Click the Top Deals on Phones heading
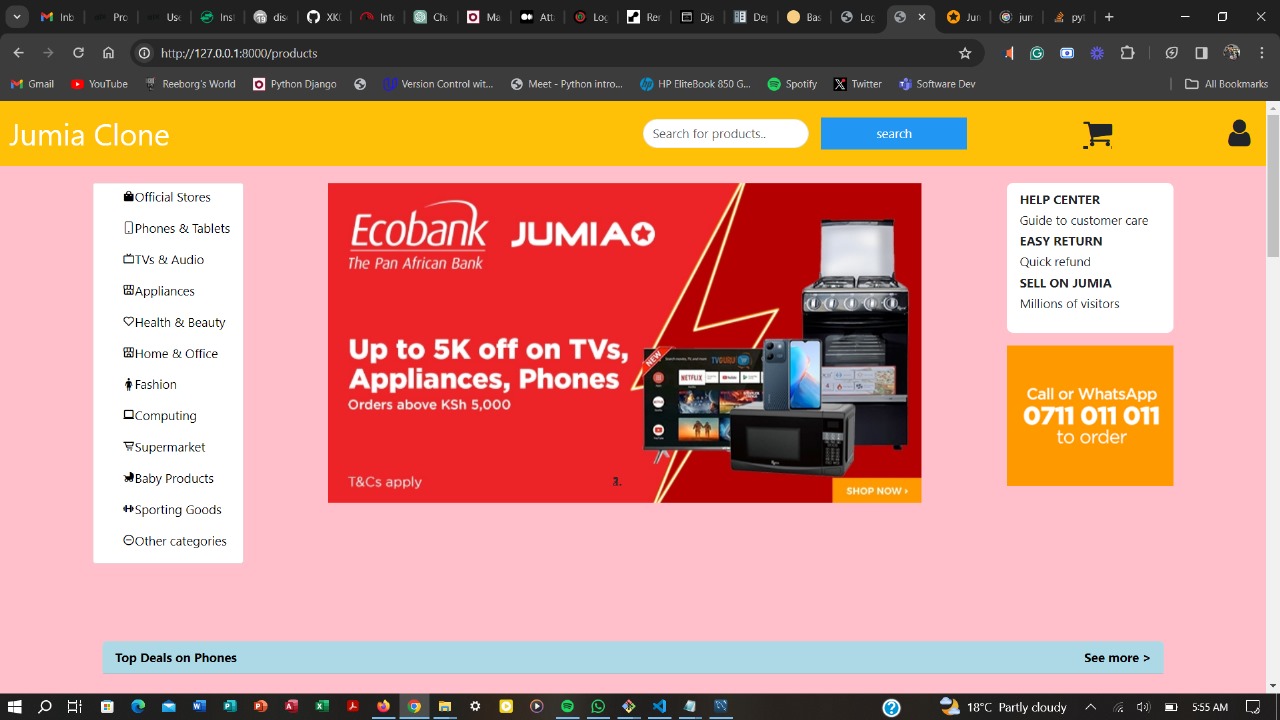Screen dimensions: 1280x720 (x=176, y=658)
